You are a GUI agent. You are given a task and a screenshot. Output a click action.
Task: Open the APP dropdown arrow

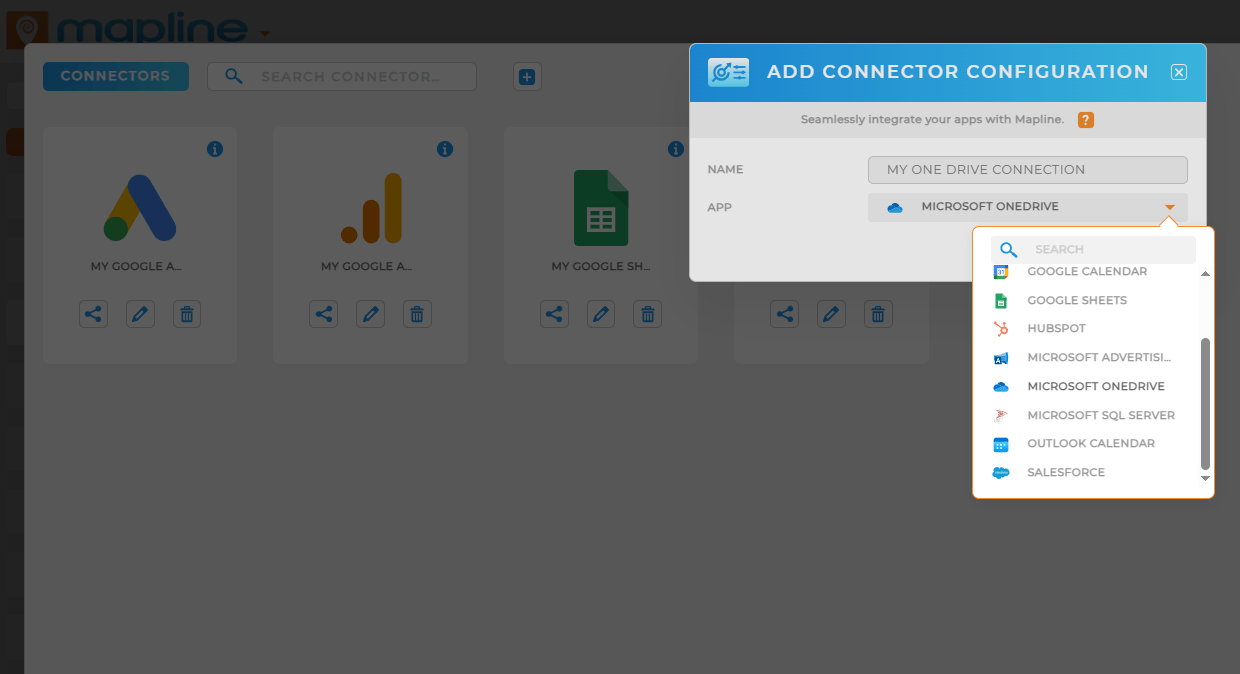pos(1168,207)
